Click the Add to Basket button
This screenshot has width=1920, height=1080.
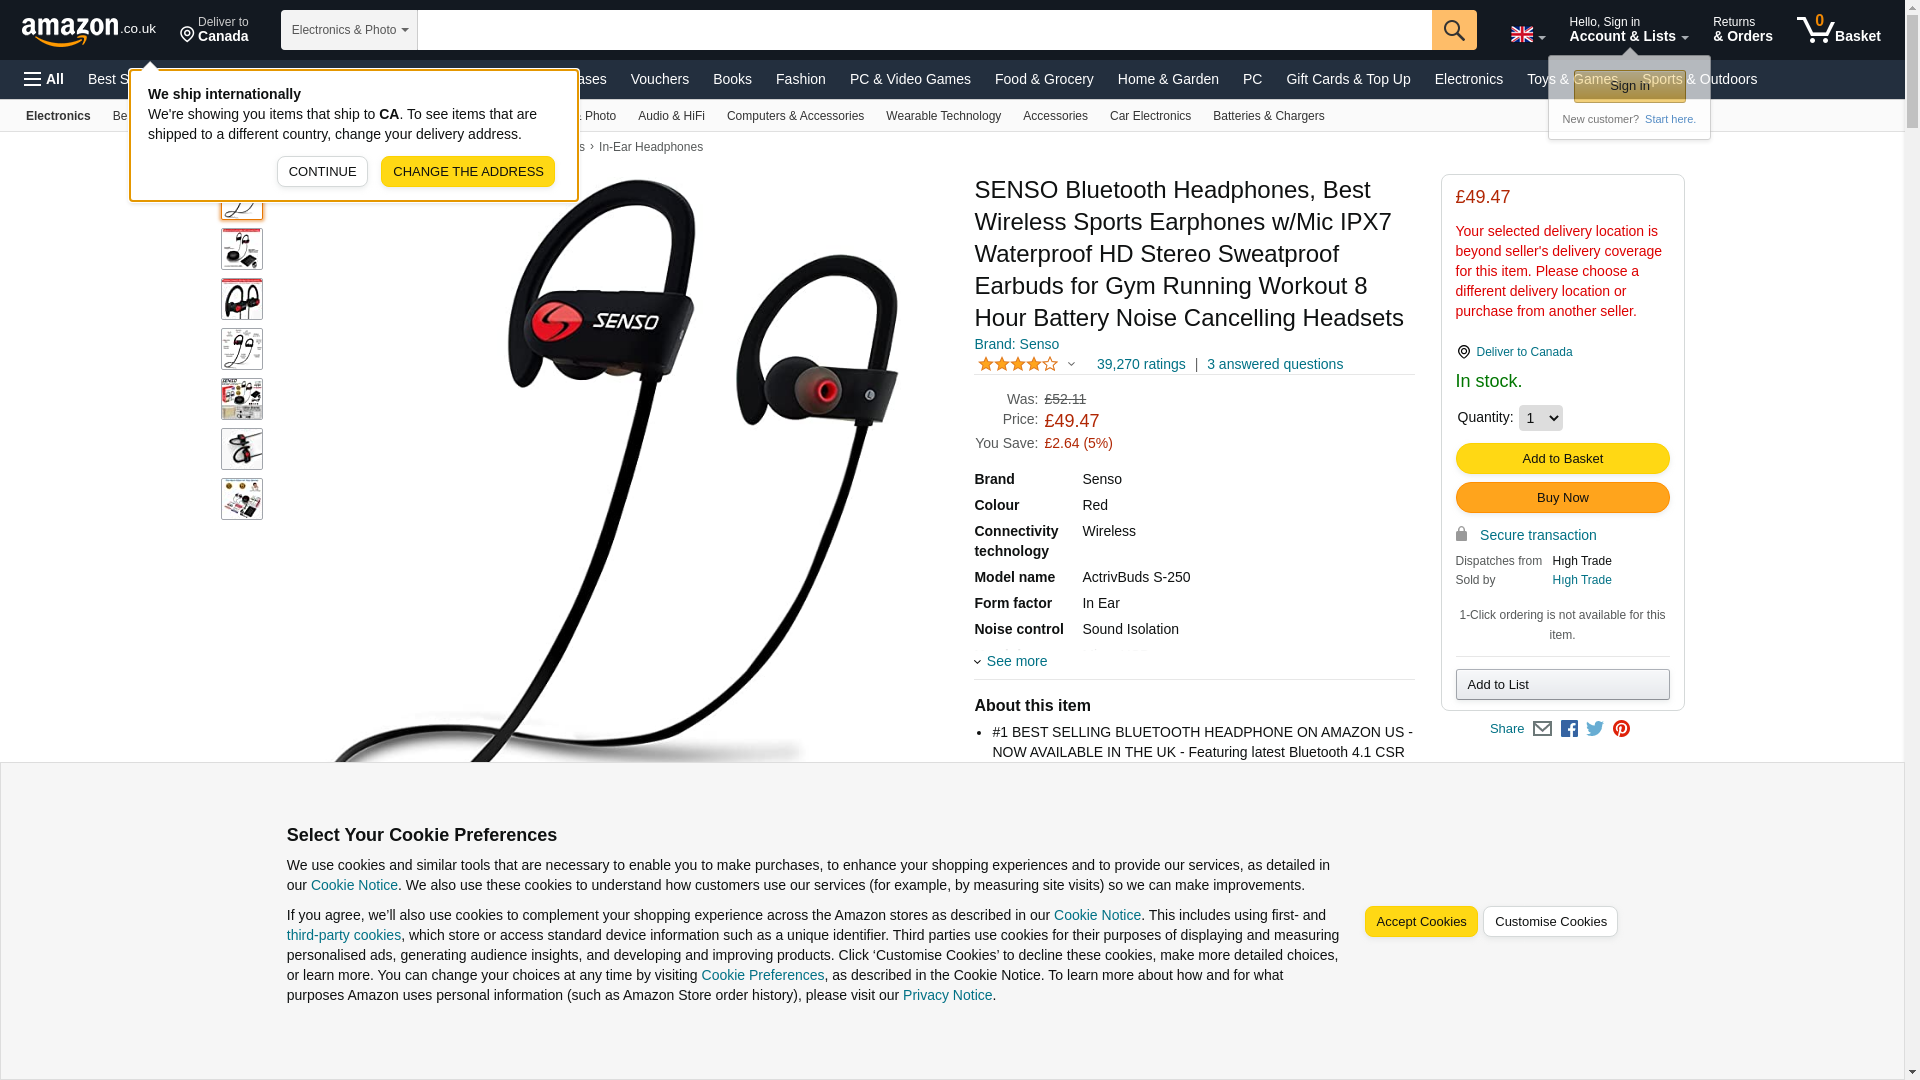coord(1562,458)
